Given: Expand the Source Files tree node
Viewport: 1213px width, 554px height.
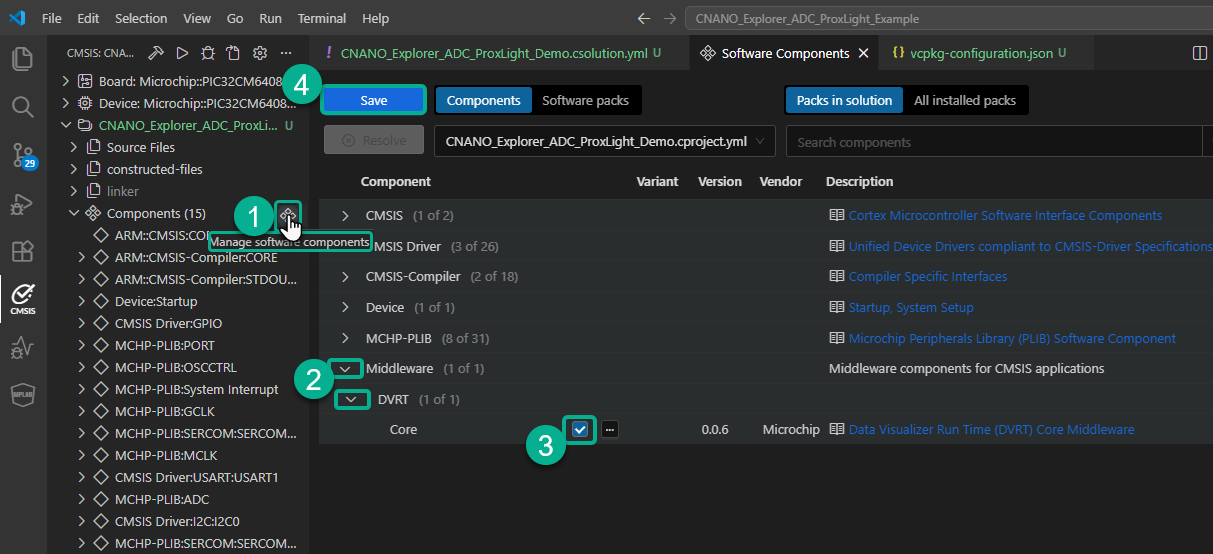Looking at the screenshot, I should [x=74, y=147].
